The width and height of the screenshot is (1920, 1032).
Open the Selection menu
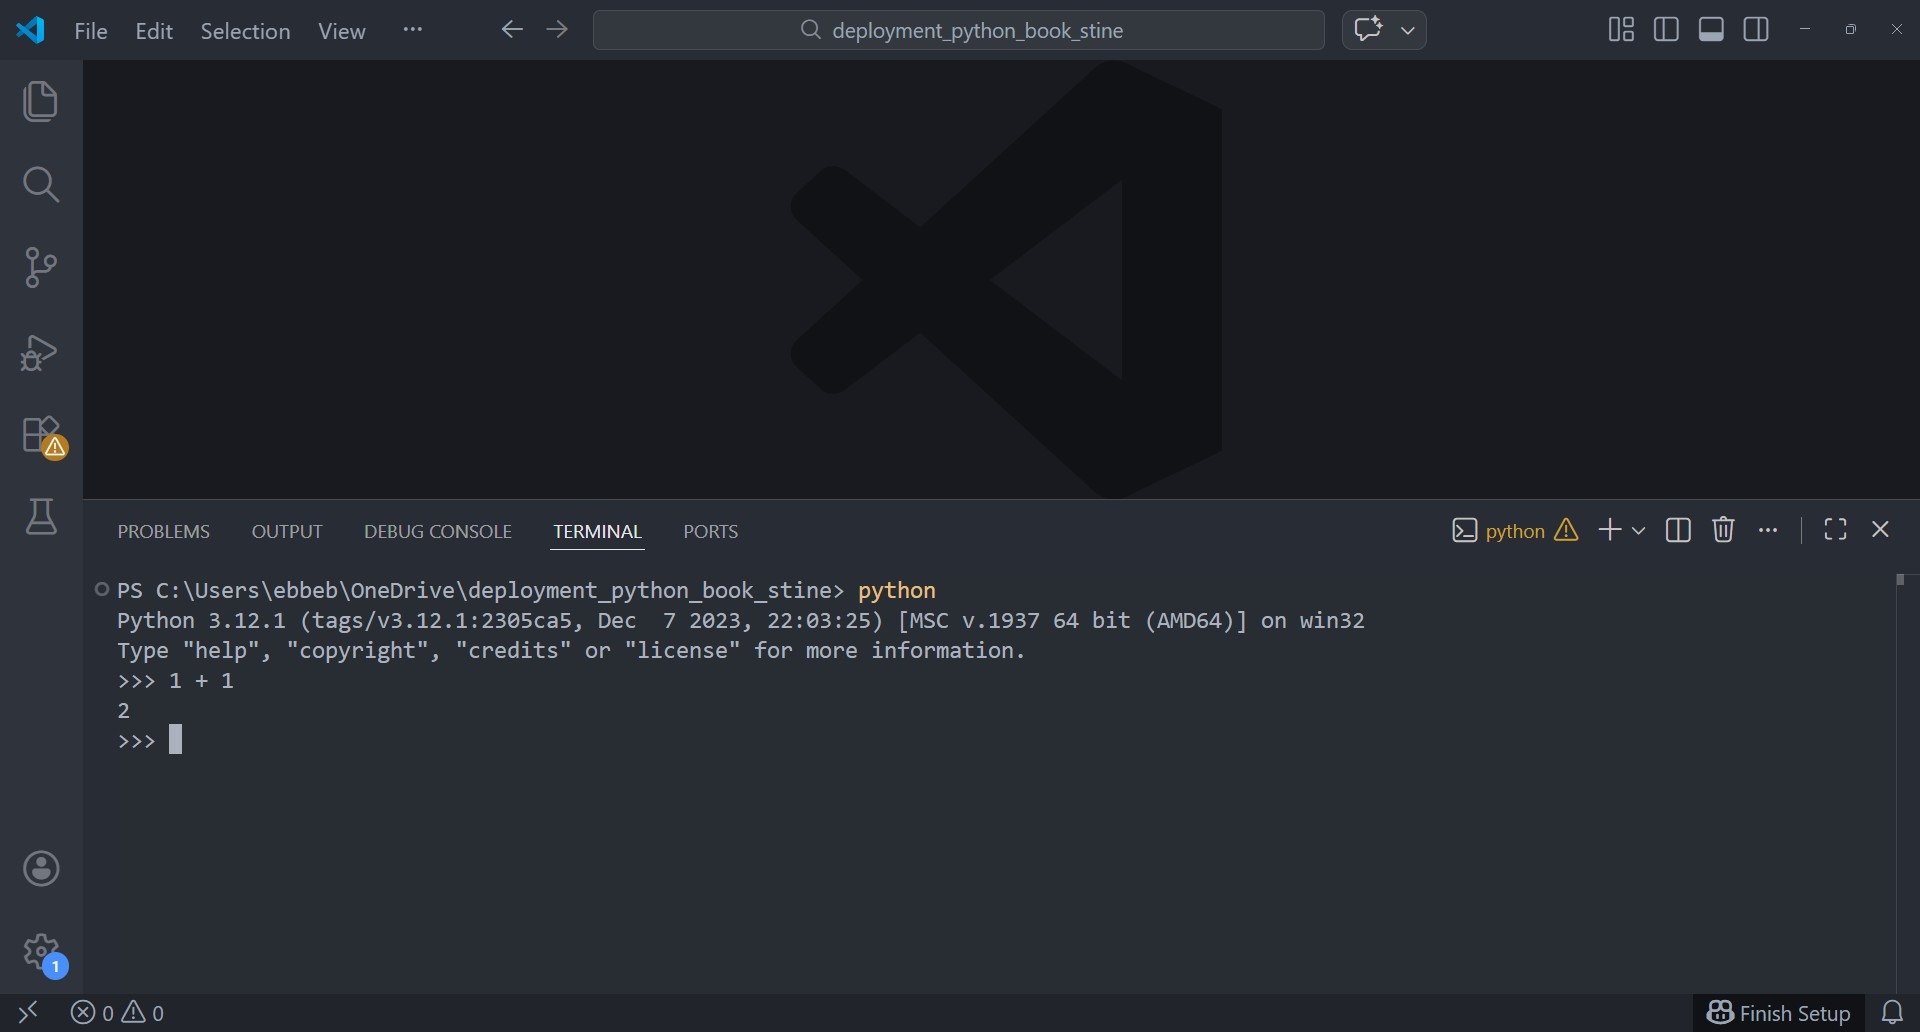click(x=245, y=31)
